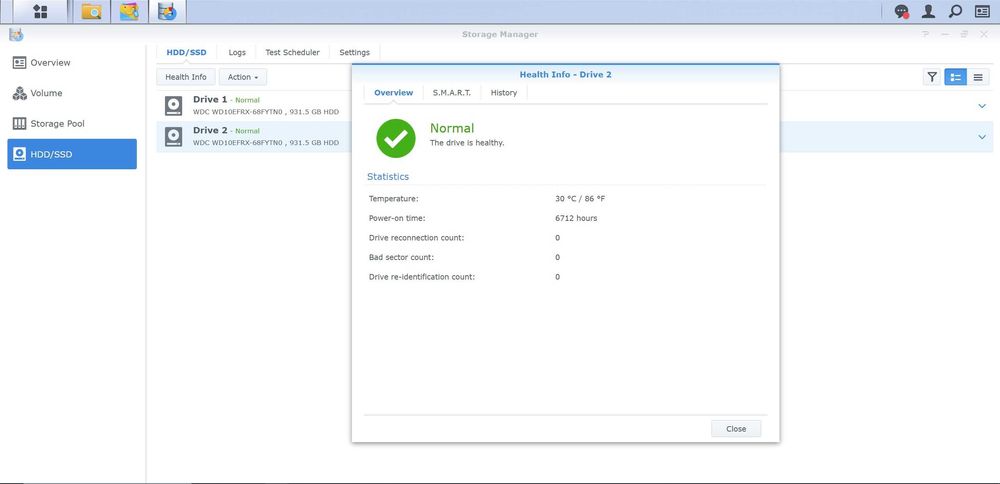Select Drive 1 disk icon
This screenshot has height=484, width=1000.
173,106
